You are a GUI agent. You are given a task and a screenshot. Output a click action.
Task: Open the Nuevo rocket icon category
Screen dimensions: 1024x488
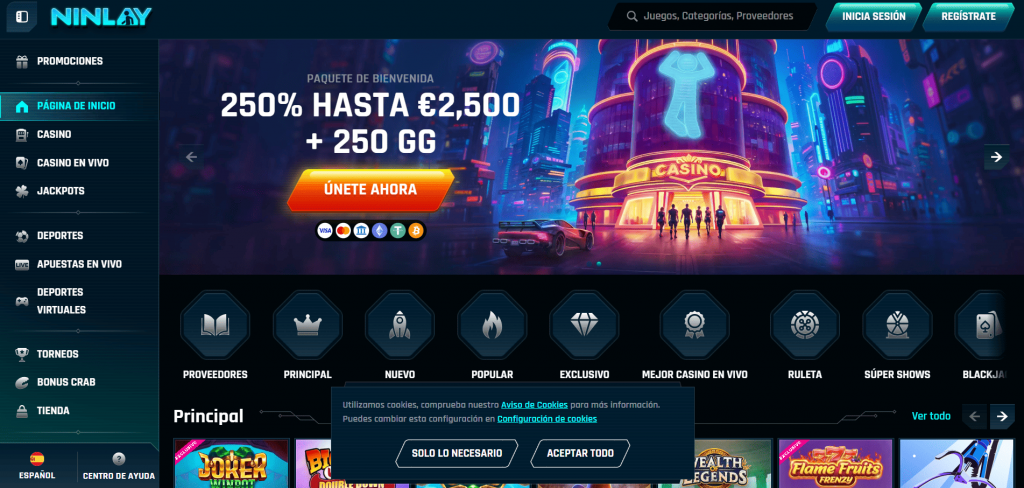point(400,325)
